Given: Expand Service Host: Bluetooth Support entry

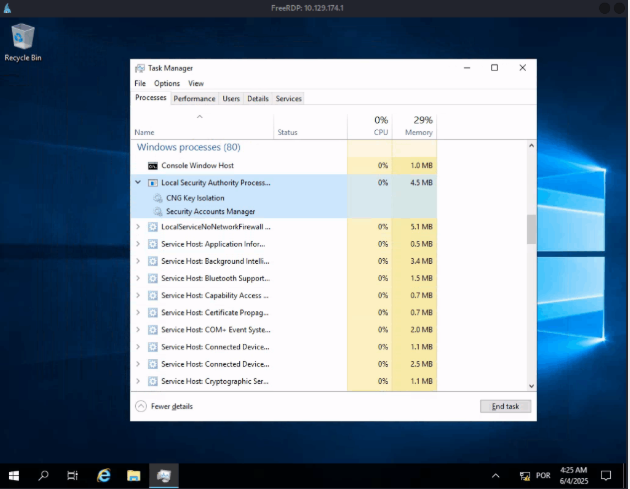Looking at the screenshot, I should [138, 278].
